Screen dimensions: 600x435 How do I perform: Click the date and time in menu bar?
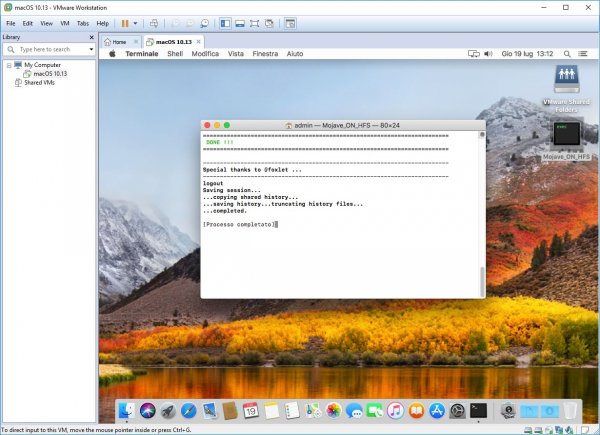(x=527, y=54)
